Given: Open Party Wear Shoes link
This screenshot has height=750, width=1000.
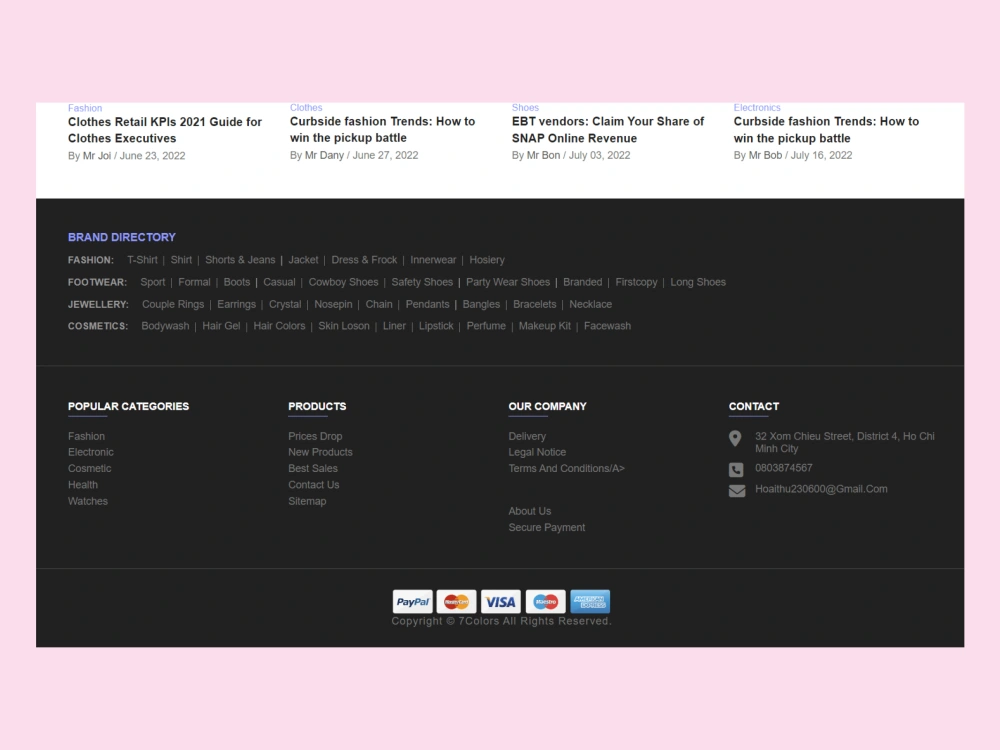Looking at the screenshot, I should pos(508,282).
